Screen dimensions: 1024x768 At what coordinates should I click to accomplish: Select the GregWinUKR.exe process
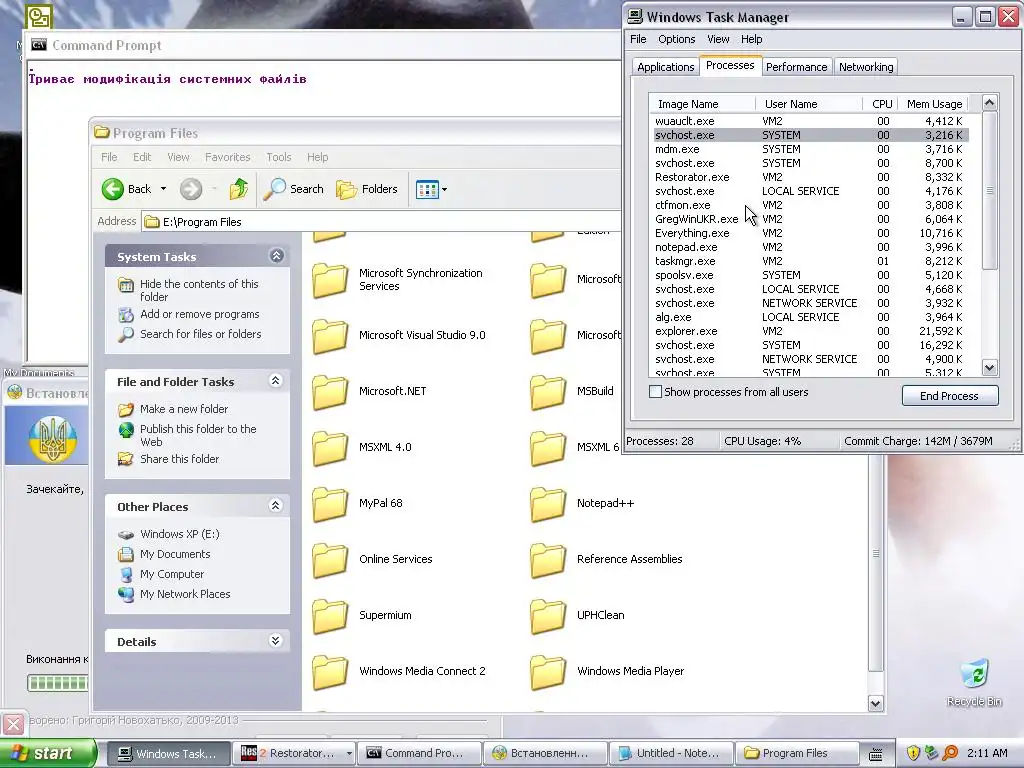pyautogui.click(x=810, y=219)
